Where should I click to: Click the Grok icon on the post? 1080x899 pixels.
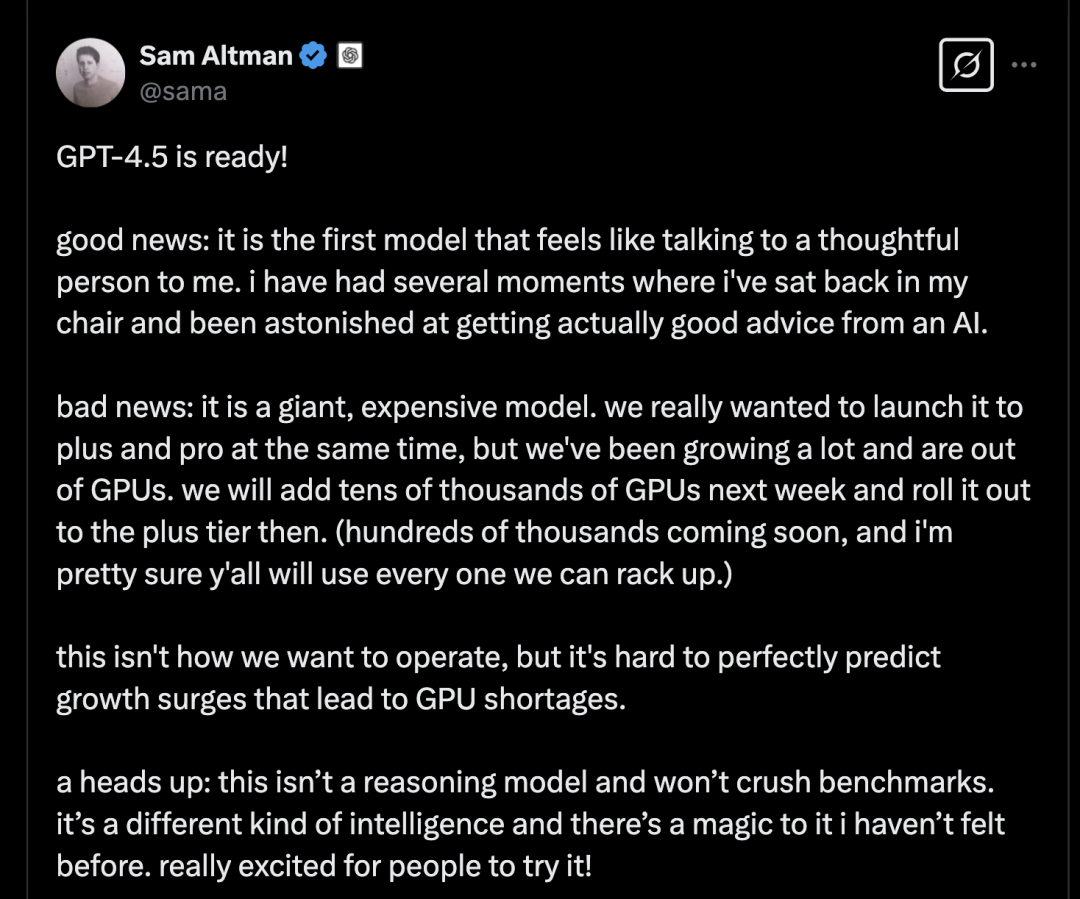[967, 65]
